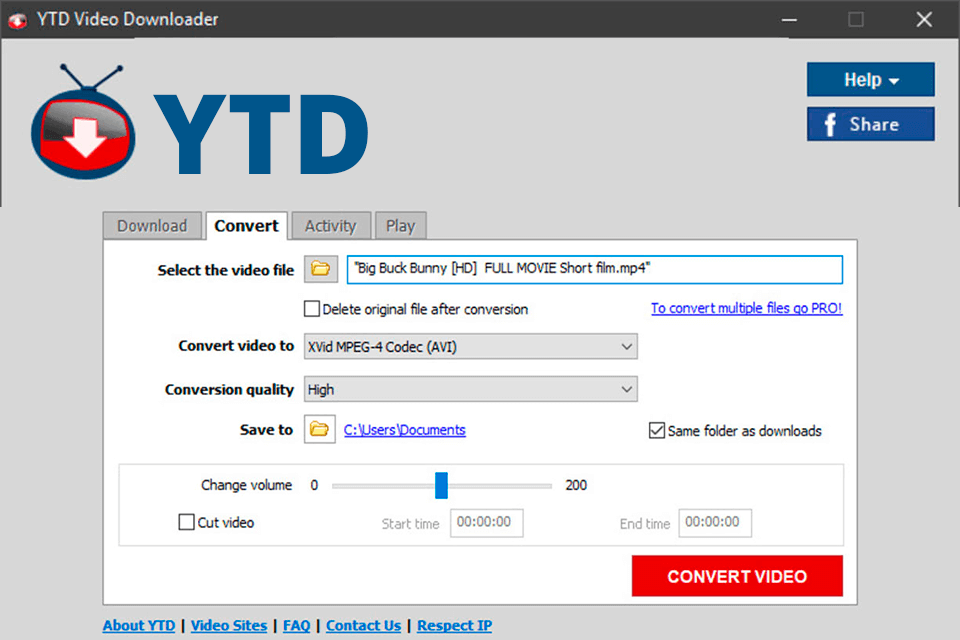Open the Respect IP link
Image resolution: width=960 pixels, height=640 pixels.
click(454, 626)
